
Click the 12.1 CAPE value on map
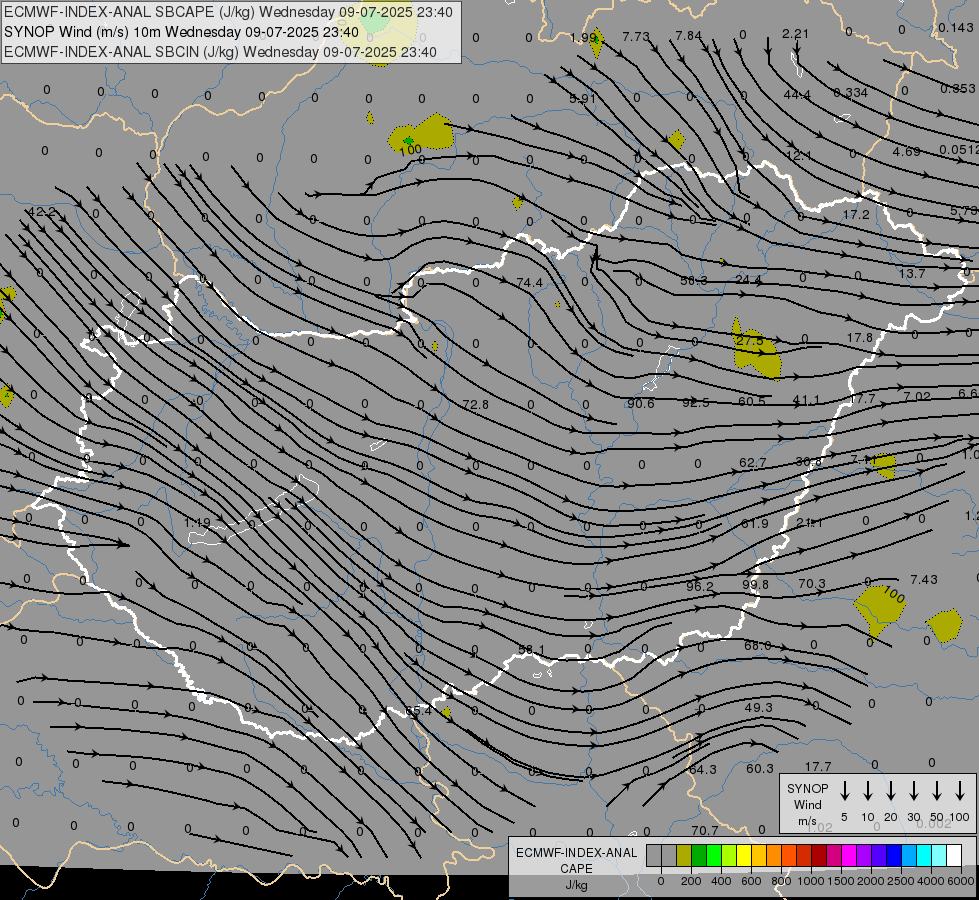tap(799, 156)
